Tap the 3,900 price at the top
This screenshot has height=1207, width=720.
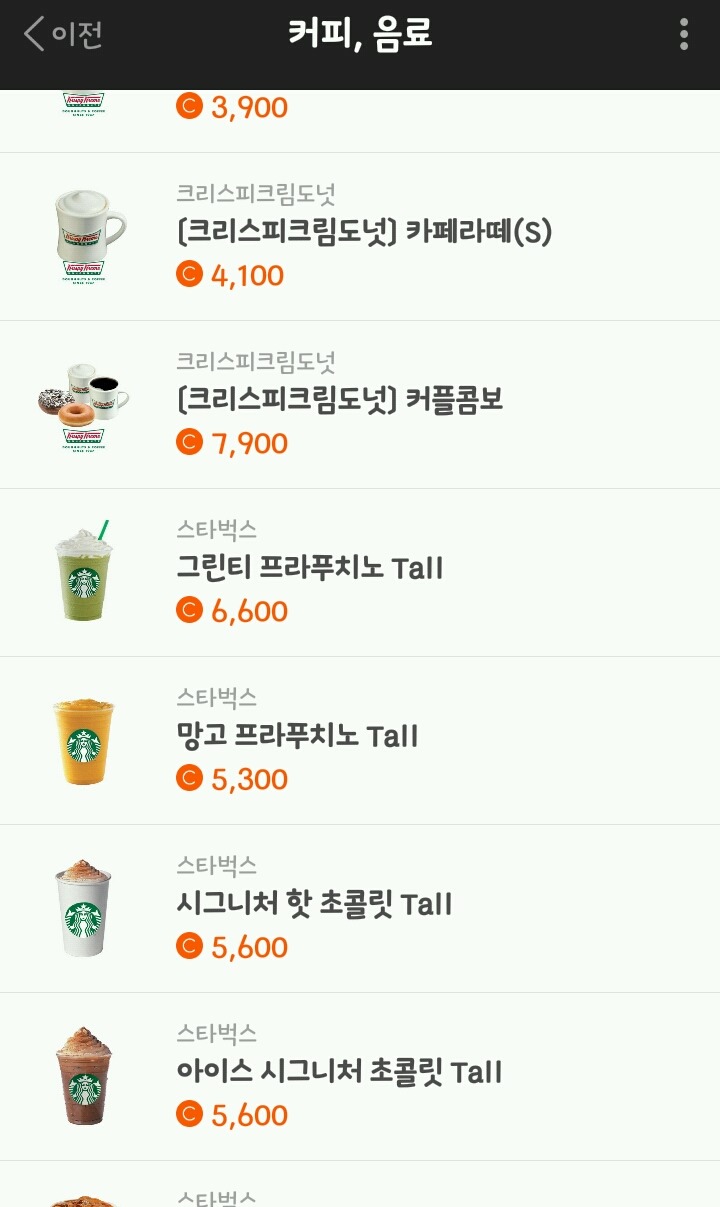click(249, 107)
